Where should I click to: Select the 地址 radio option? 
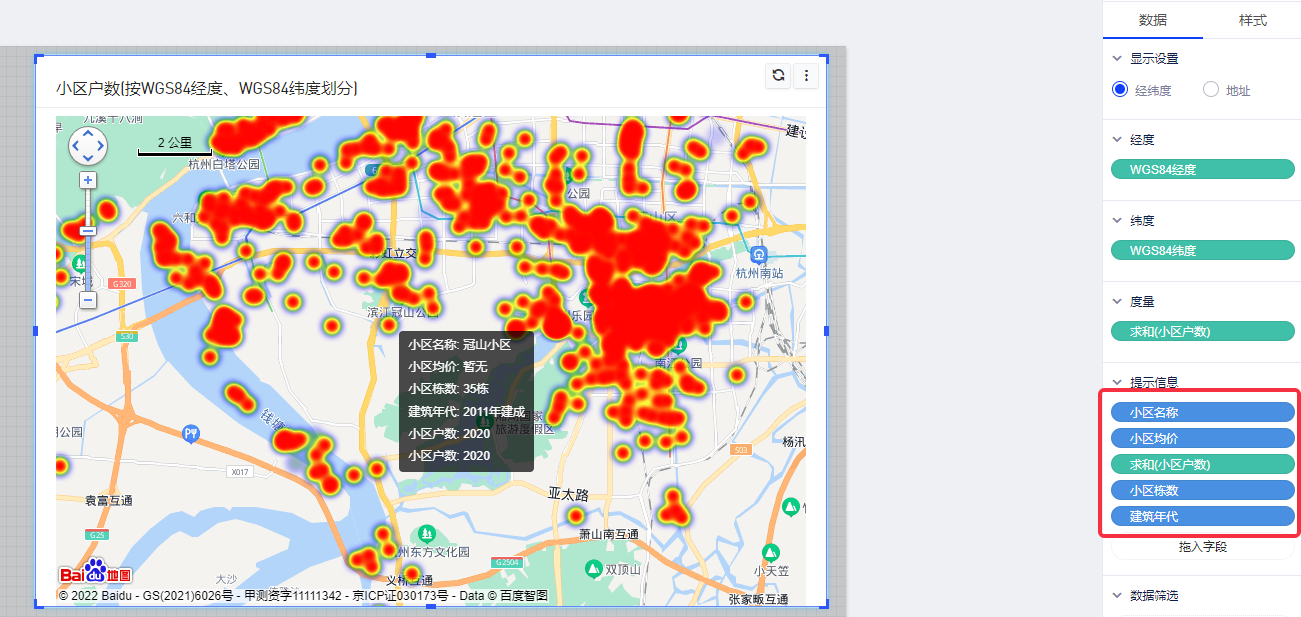tap(1211, 90)
